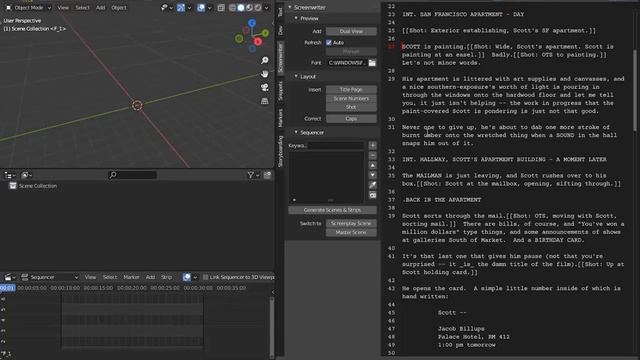Switch to Screenplay Scene
Image resolution: width=640 pixels, height=360 pixels.
[x=351, y=224]
